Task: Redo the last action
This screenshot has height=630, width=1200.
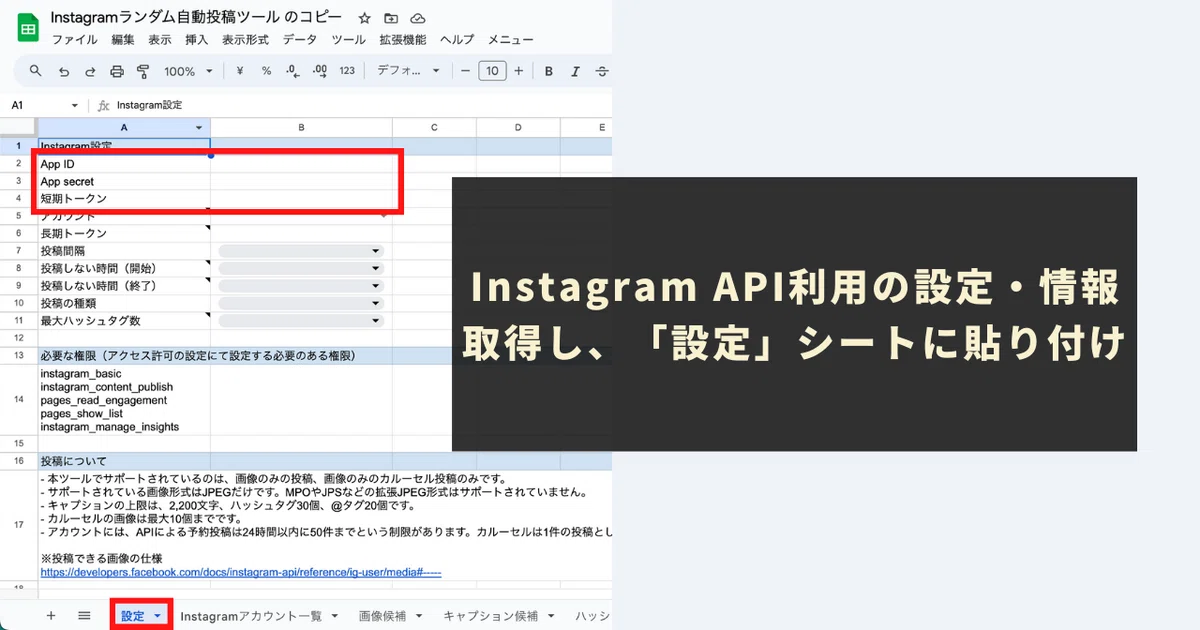Action: tap(90, 71)
